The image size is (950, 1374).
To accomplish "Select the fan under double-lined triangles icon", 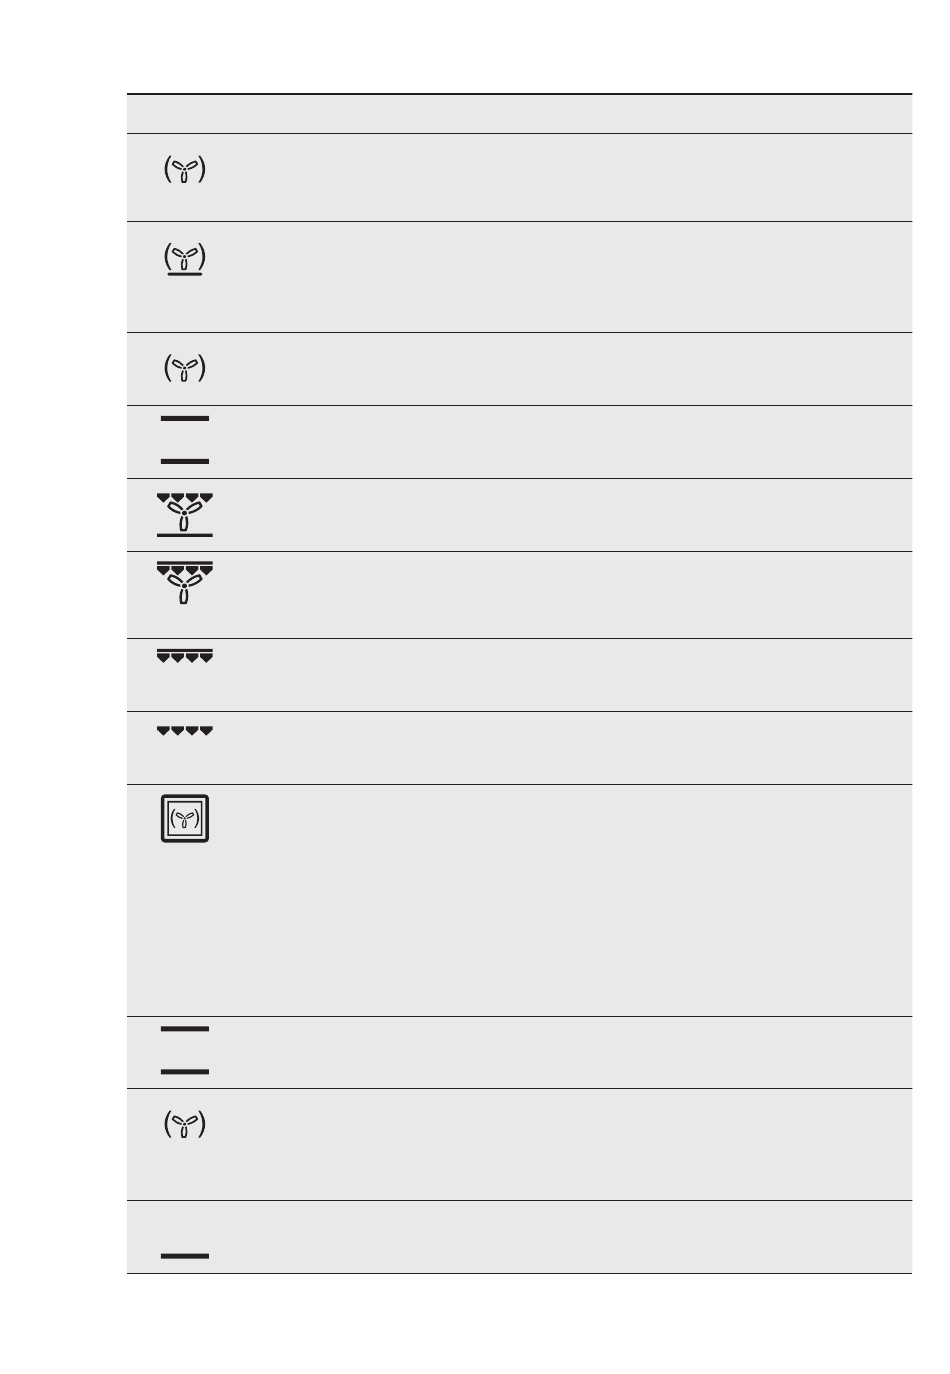I will click(185, 584).
